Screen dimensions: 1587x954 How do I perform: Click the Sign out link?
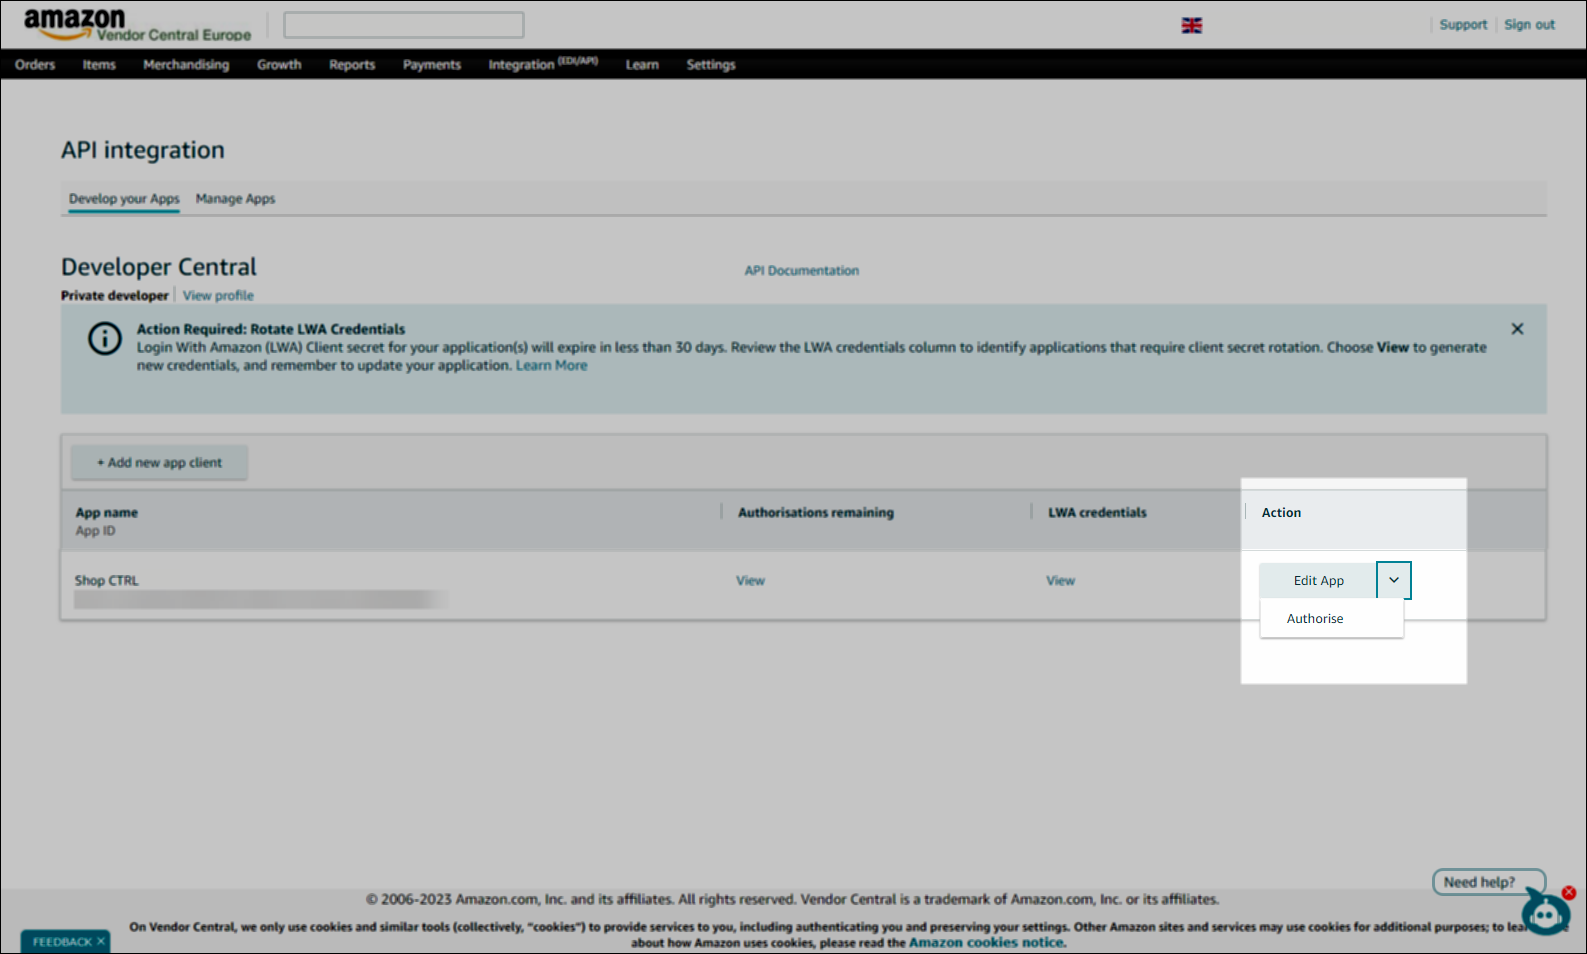(x=1529, y=24)
